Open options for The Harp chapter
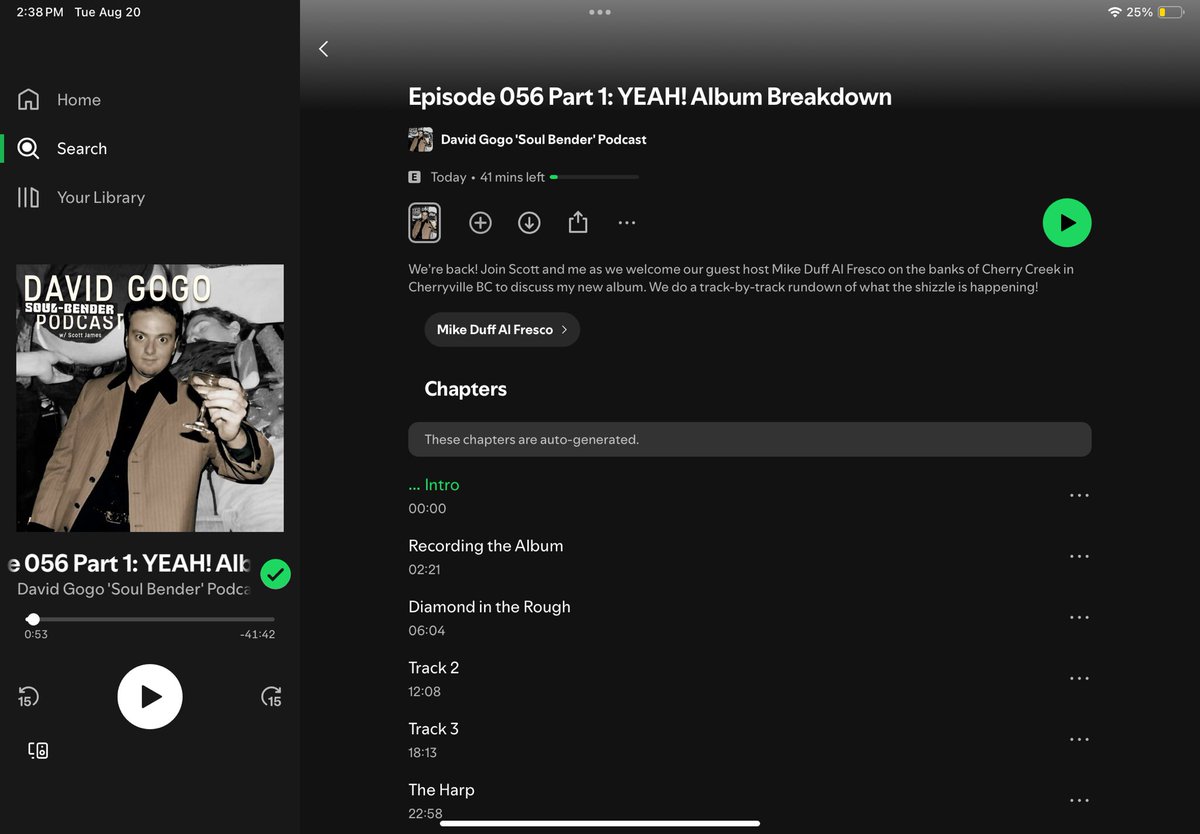This screenshot has width=1200, height=834. (1079, 800)
